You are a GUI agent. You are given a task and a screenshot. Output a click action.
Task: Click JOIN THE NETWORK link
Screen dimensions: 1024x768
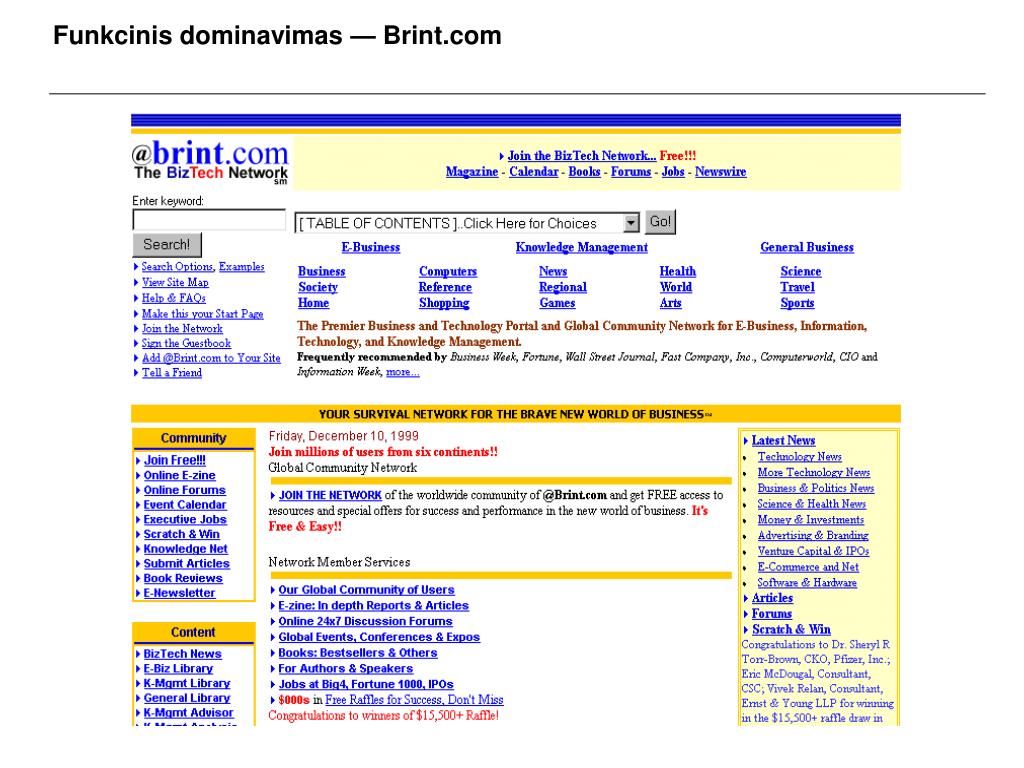(x=330, y=496)
